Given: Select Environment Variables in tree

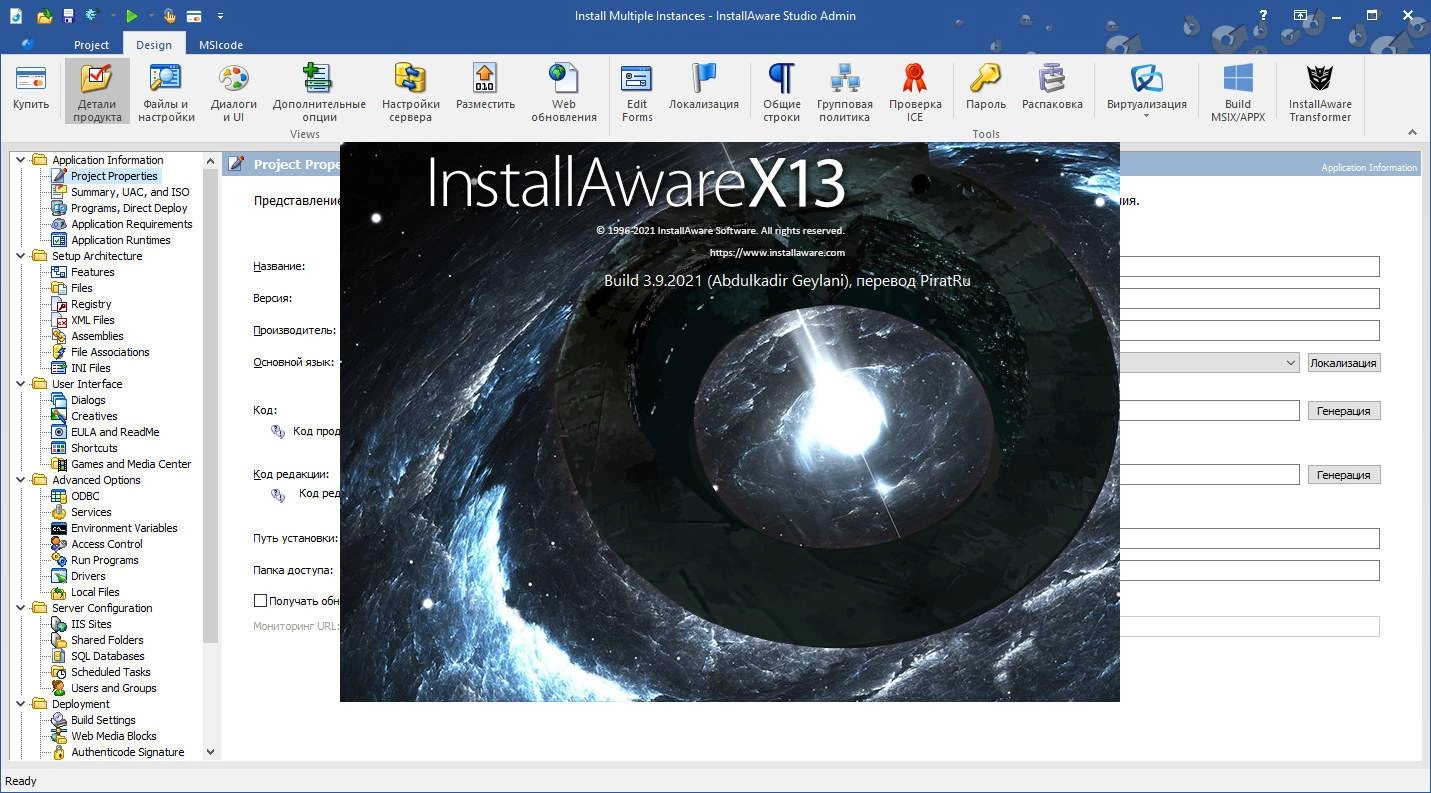Looking at the screenshot, I should 124,528.
